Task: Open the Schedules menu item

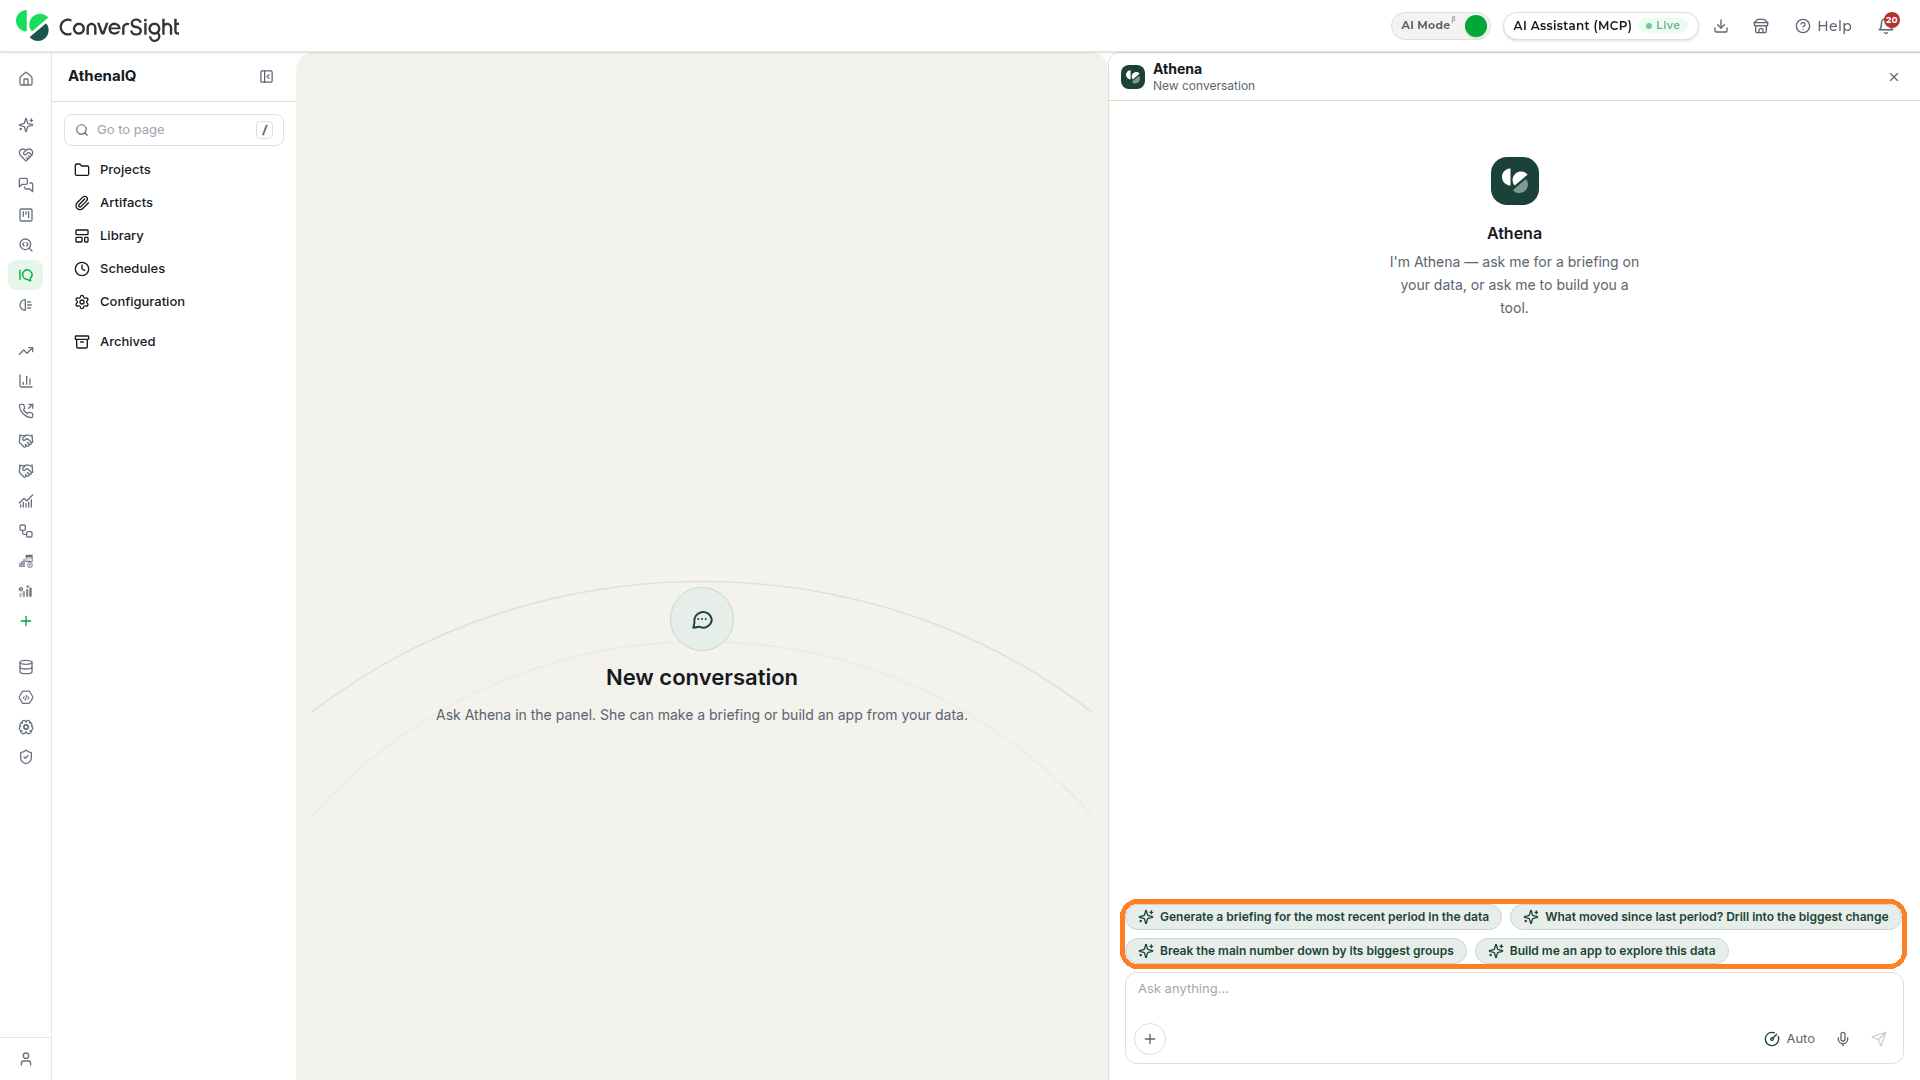Action: [174, 269]
